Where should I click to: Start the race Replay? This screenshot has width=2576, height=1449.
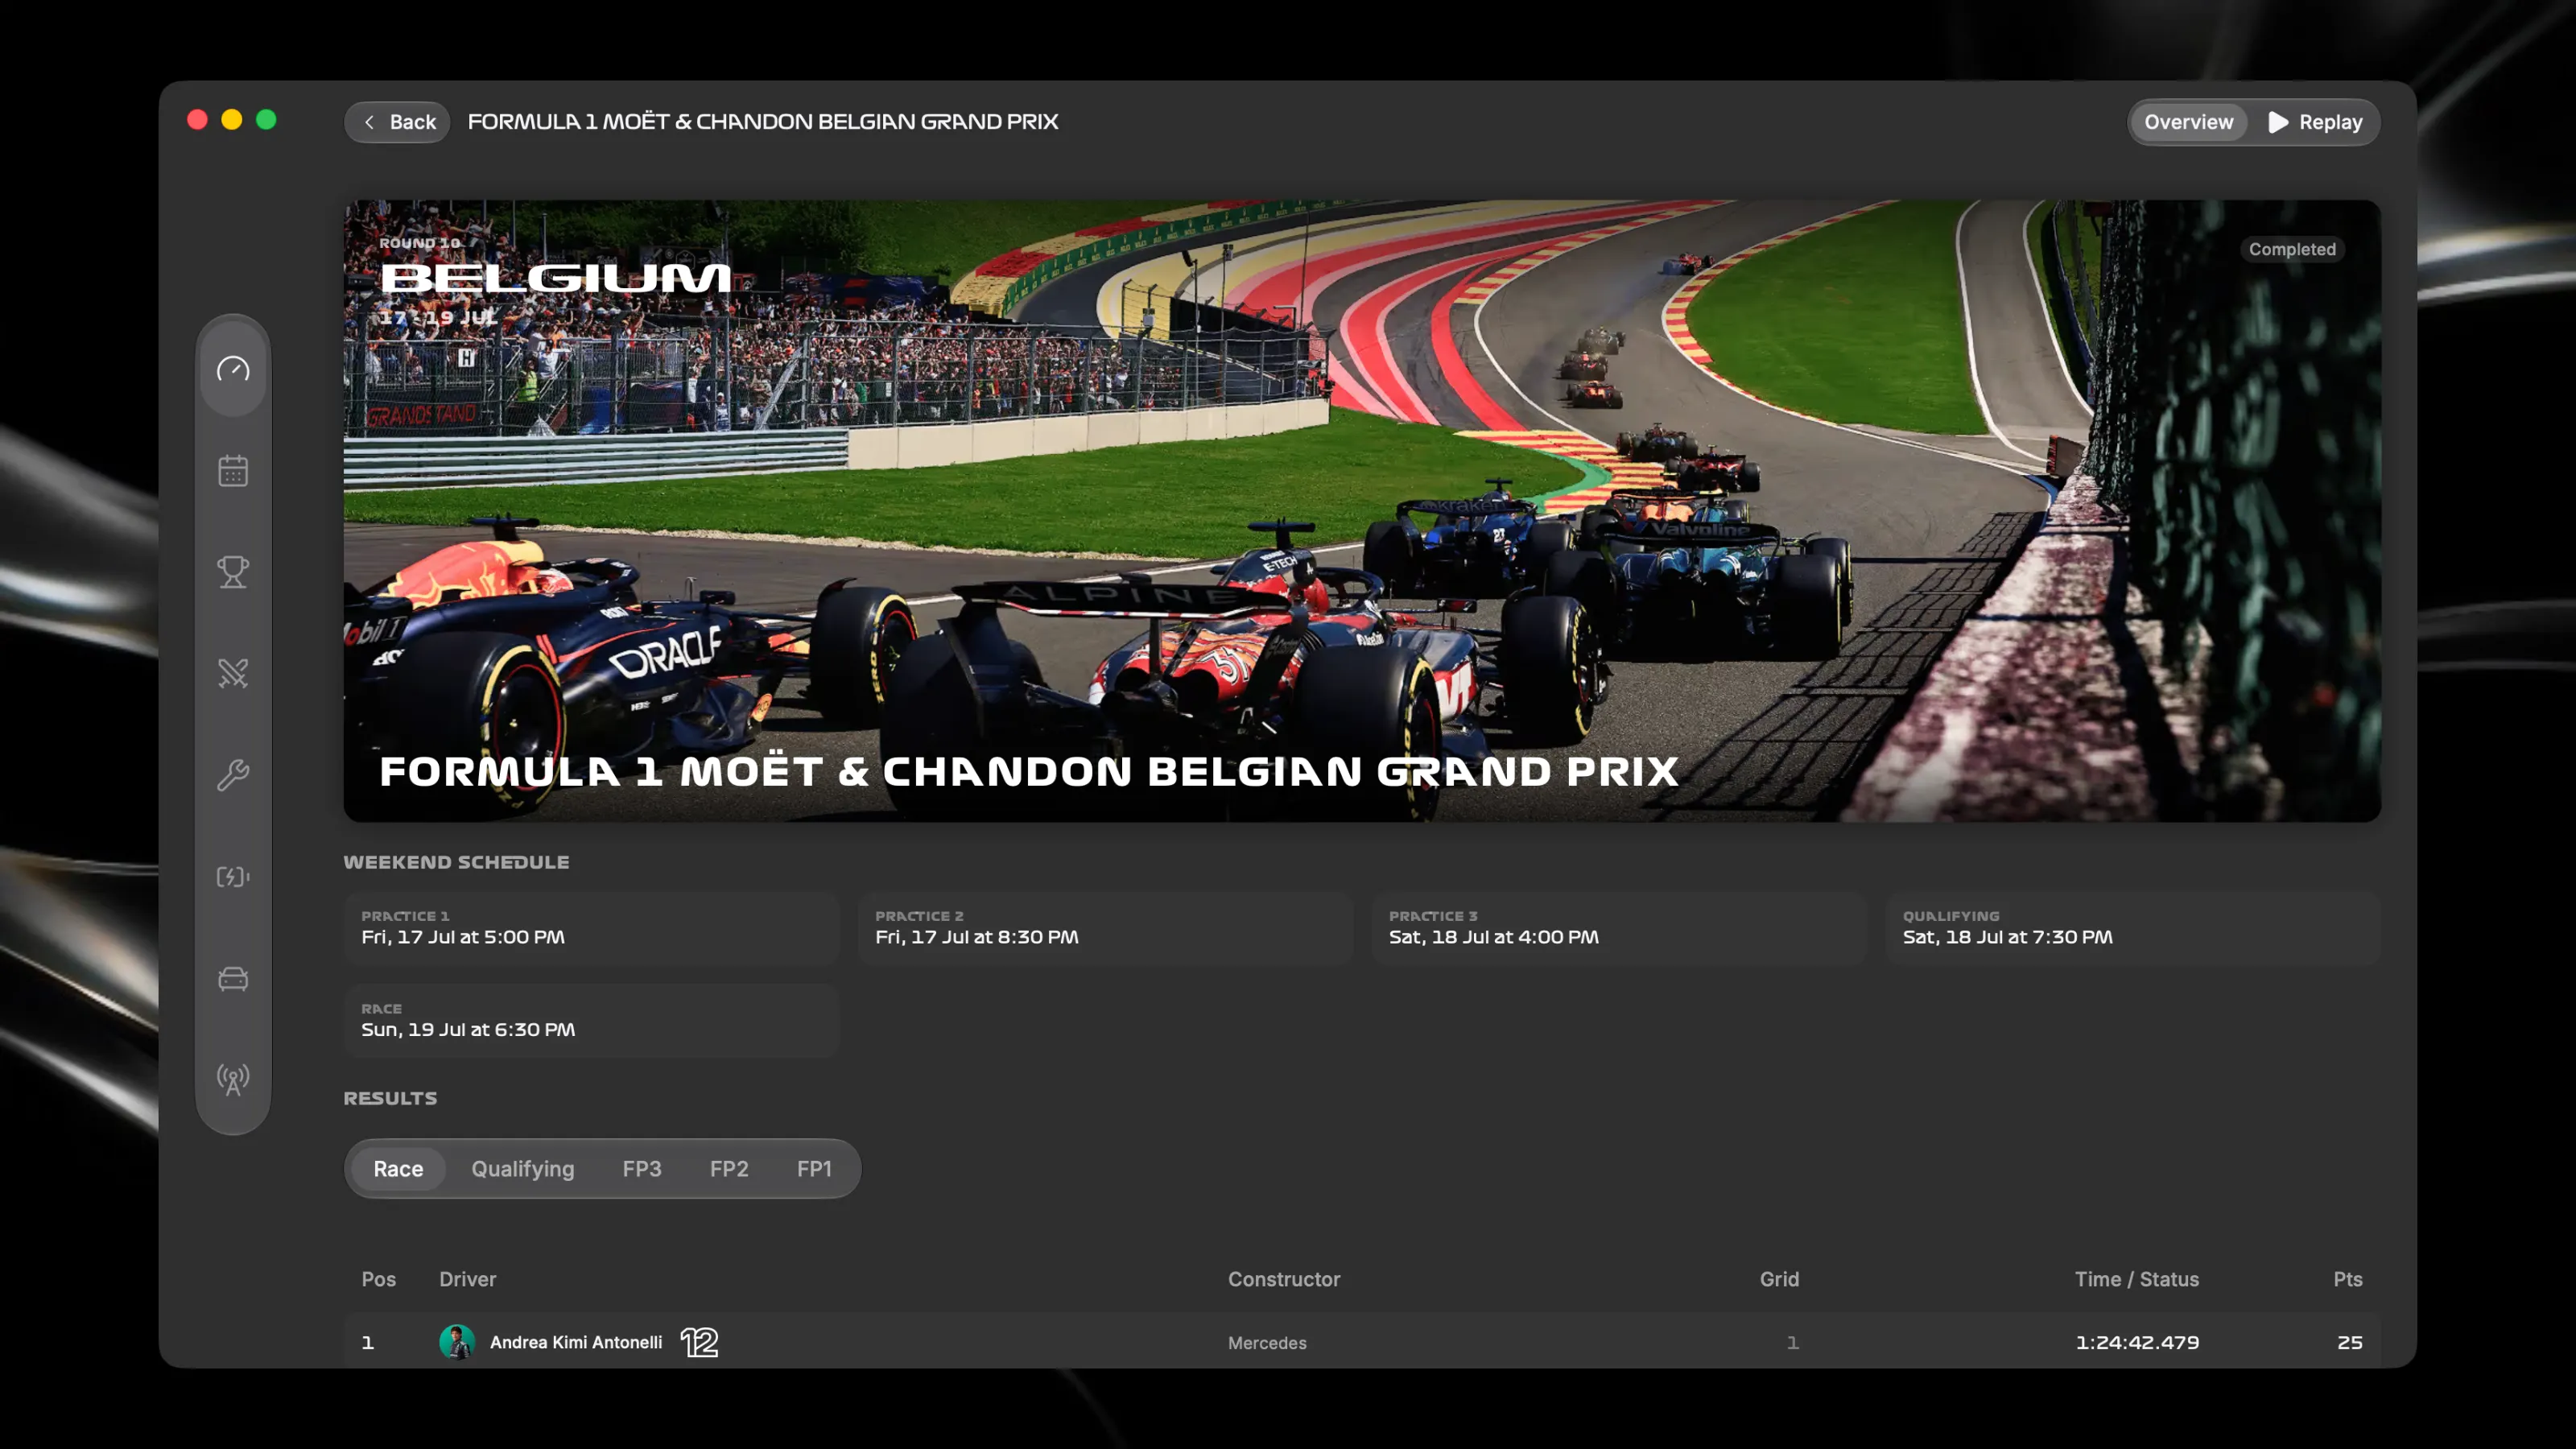(2315, 122)
